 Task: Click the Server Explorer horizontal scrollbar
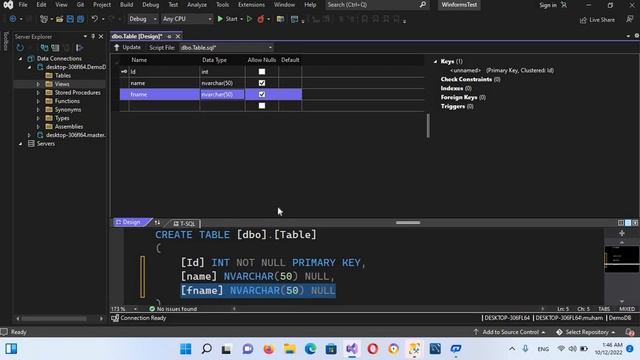point(54,319)
